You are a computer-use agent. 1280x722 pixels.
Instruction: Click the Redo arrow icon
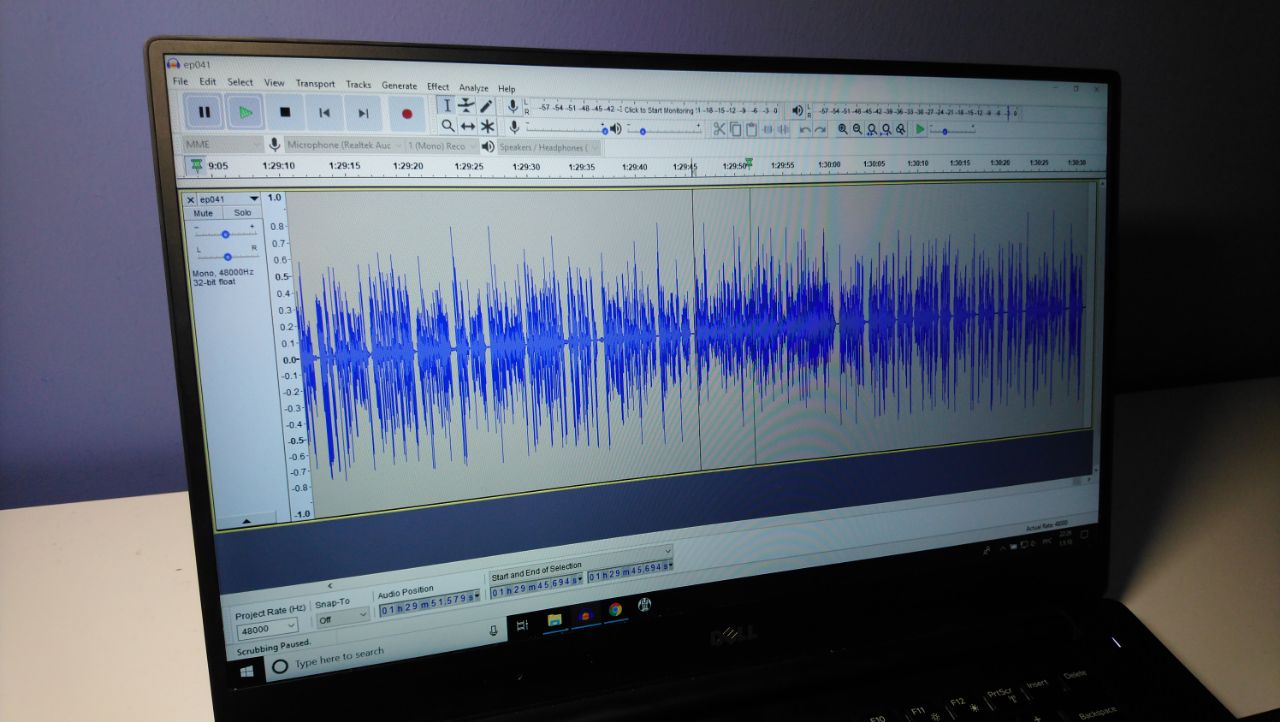[x=820, y=130]
